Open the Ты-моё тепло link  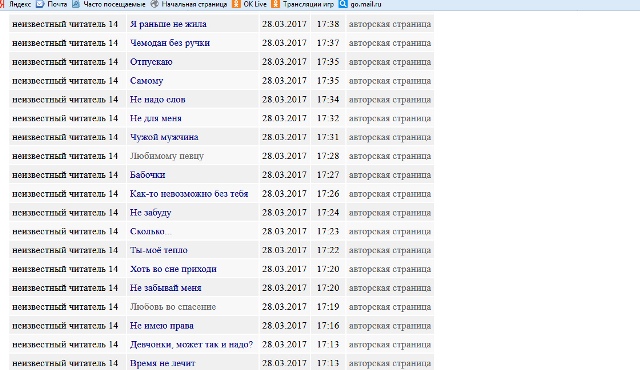coord(158,250)
